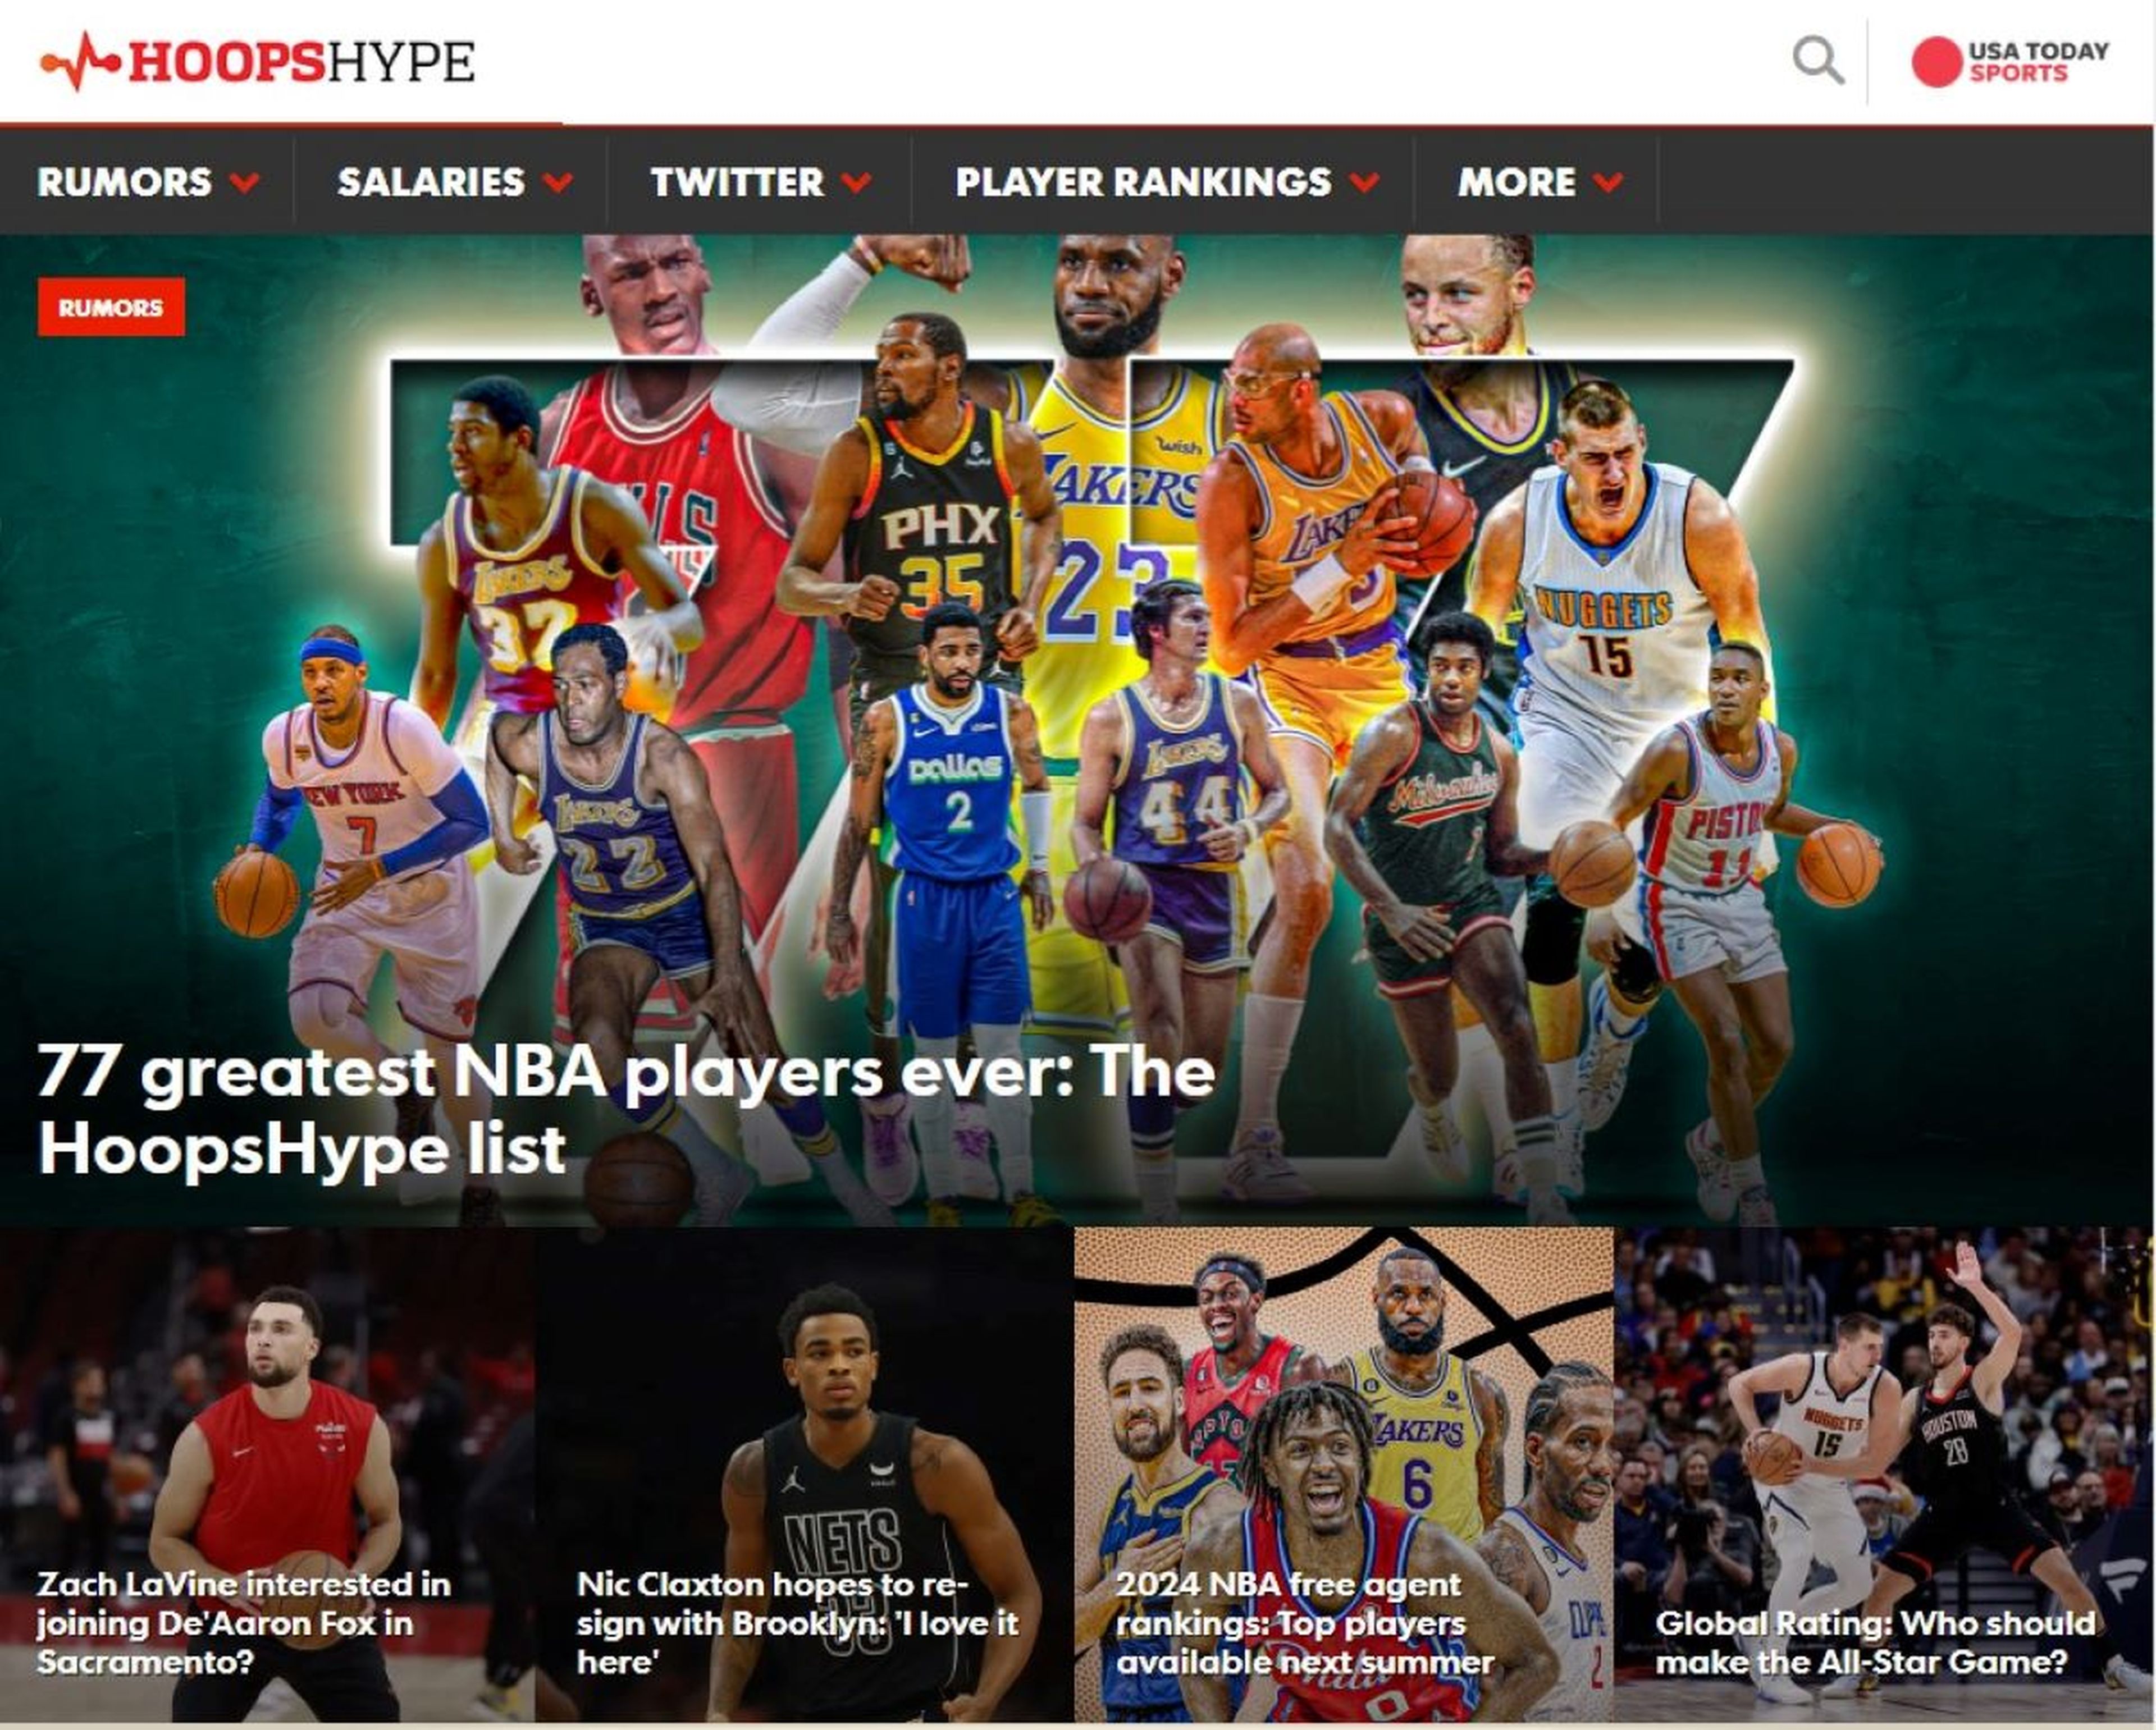Open the PLAYER RANKINGS nav menu label
The width and height of the screenshot is (2156, 1730).
point(1143,182)
